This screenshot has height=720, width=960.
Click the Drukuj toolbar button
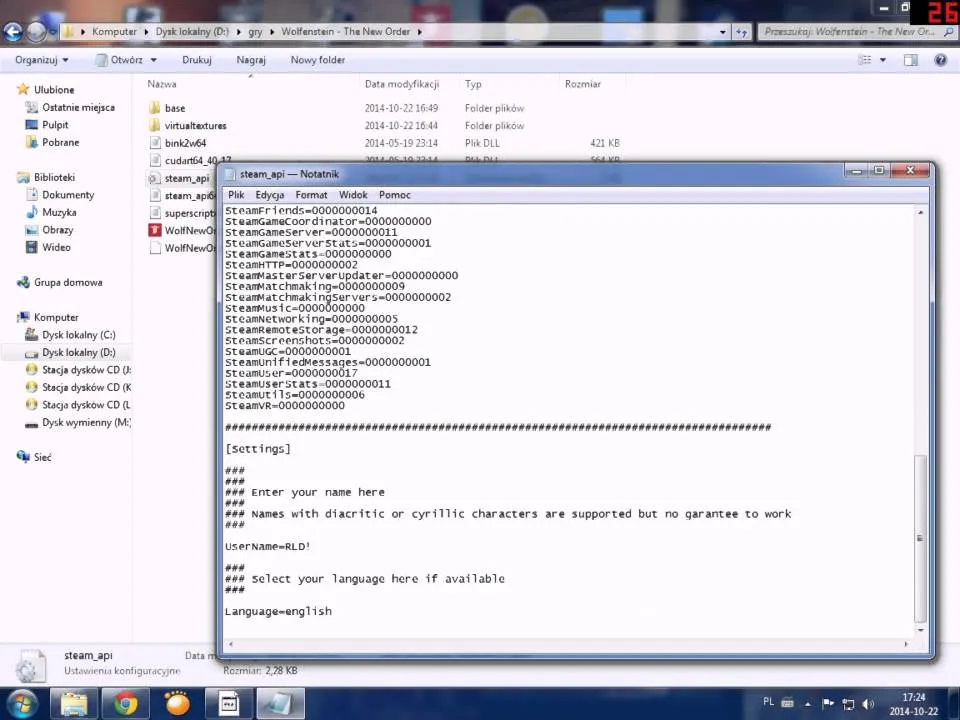[x=197, y=60]
